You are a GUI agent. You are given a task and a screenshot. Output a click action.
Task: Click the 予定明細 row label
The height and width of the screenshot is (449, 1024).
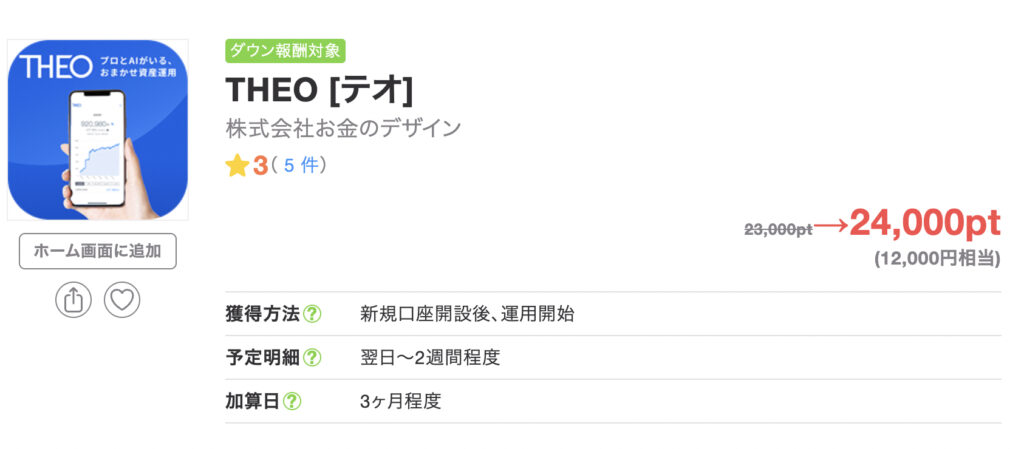click(263, 358)
